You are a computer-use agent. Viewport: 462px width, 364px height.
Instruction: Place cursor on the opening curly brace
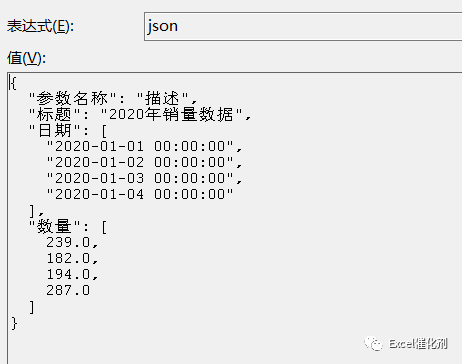[x=13, y=83]
